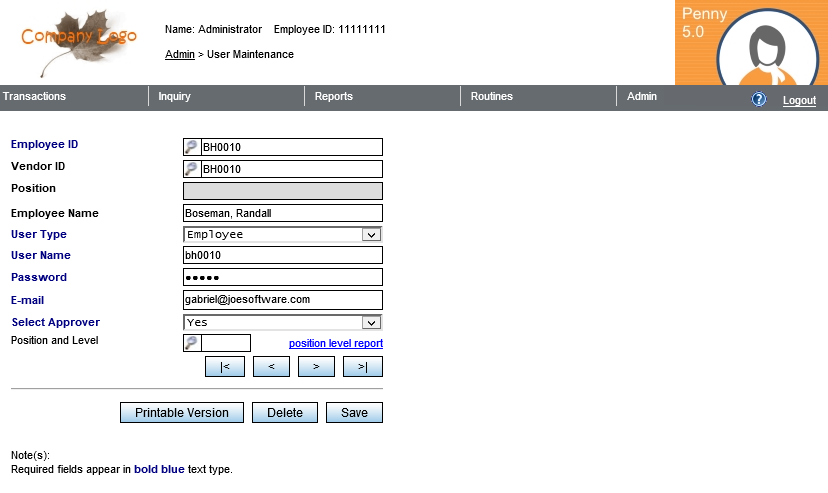Click into the E-mail input field
This screenshot has width=828, height=493.
pos(283,299)
